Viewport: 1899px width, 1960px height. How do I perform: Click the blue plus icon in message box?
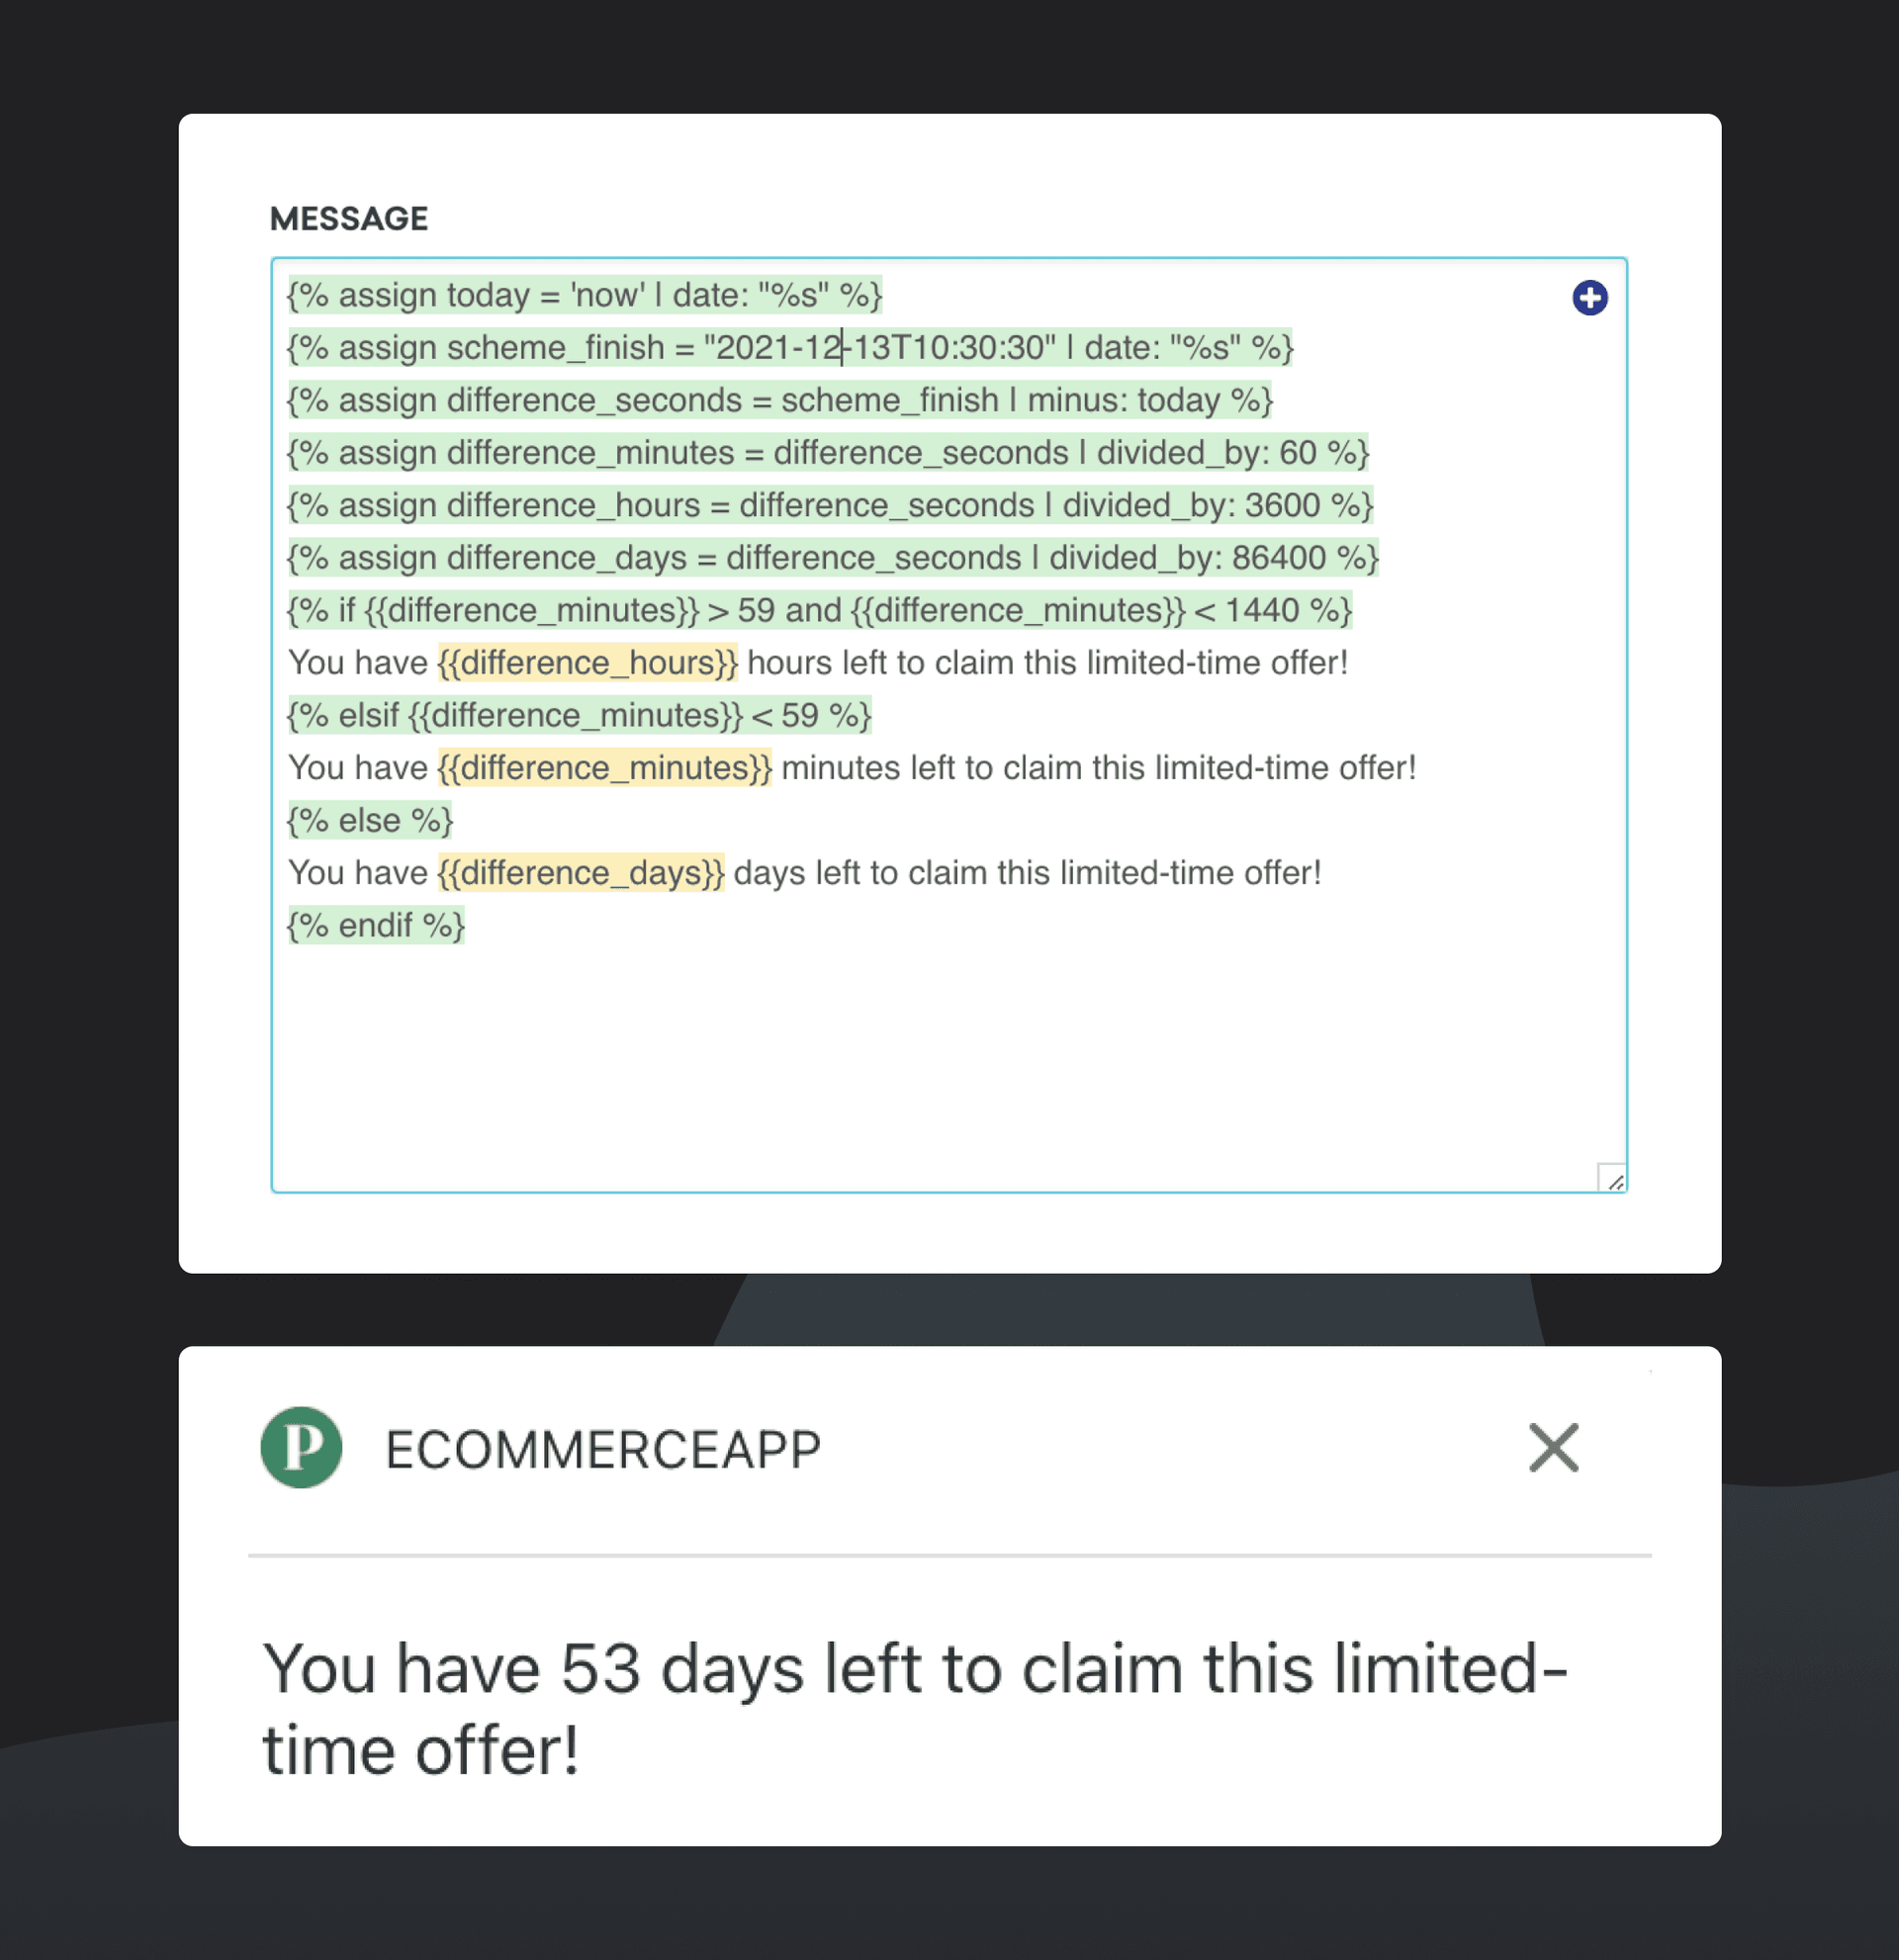[x=1589, y=298]
